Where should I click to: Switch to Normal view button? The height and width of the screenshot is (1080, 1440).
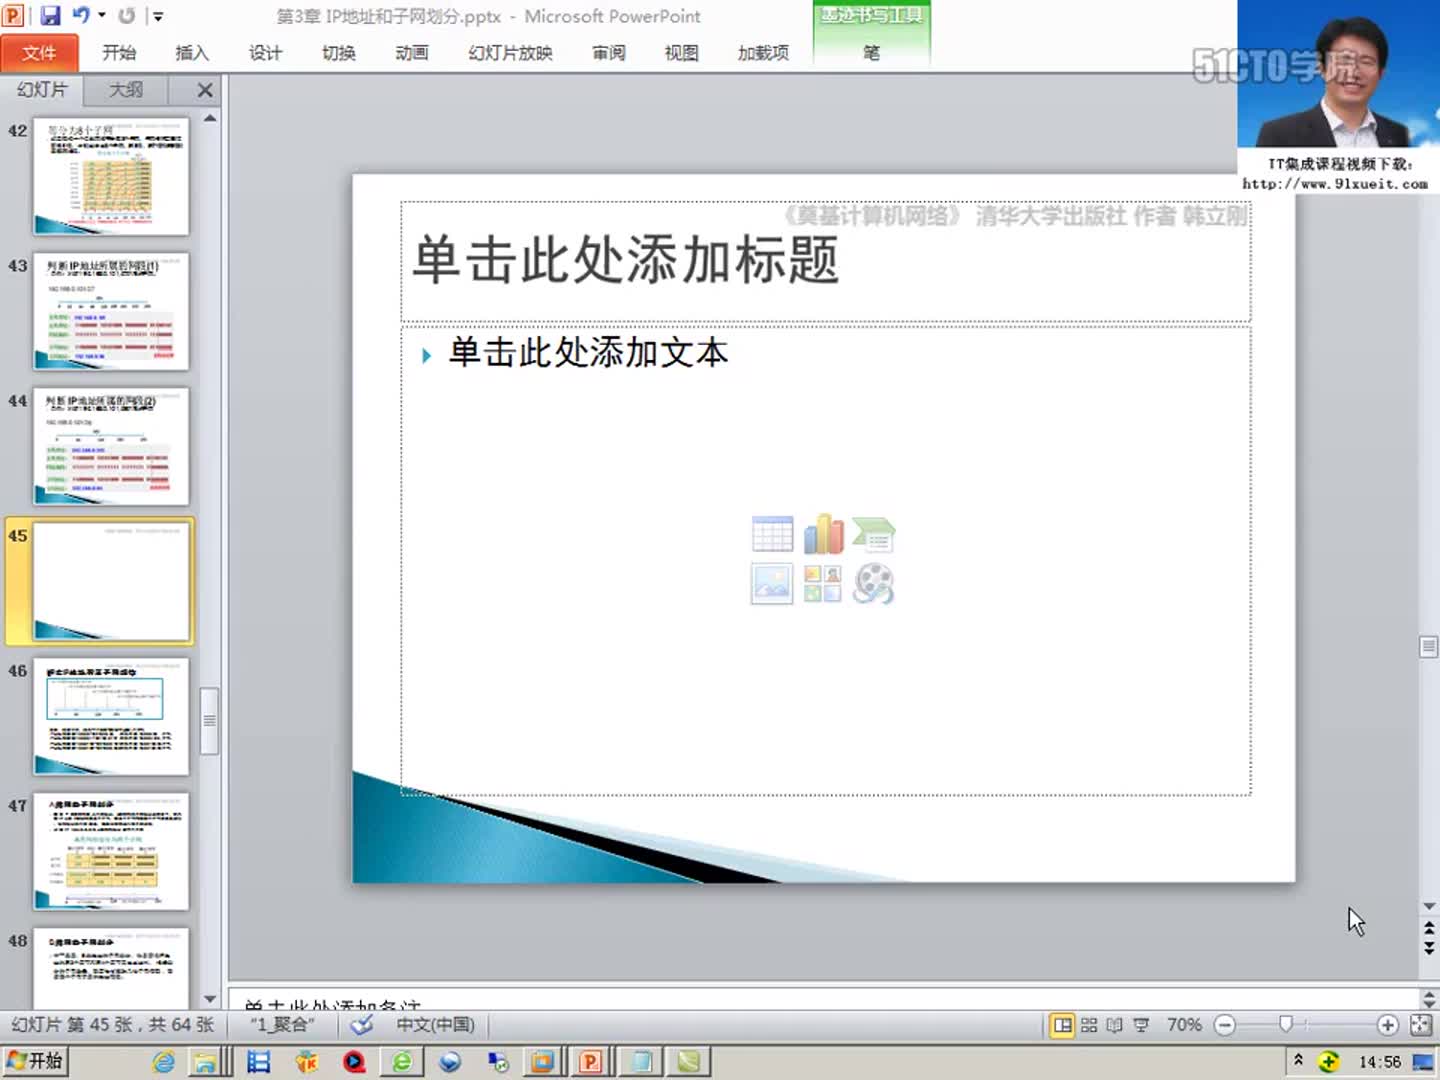tap(1062, 1025)
